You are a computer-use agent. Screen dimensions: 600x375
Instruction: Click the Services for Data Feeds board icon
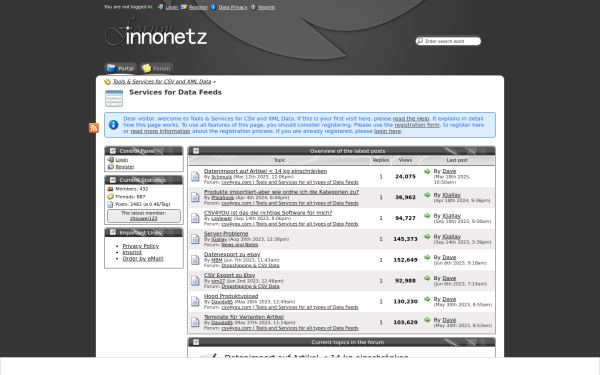[114, 98]
